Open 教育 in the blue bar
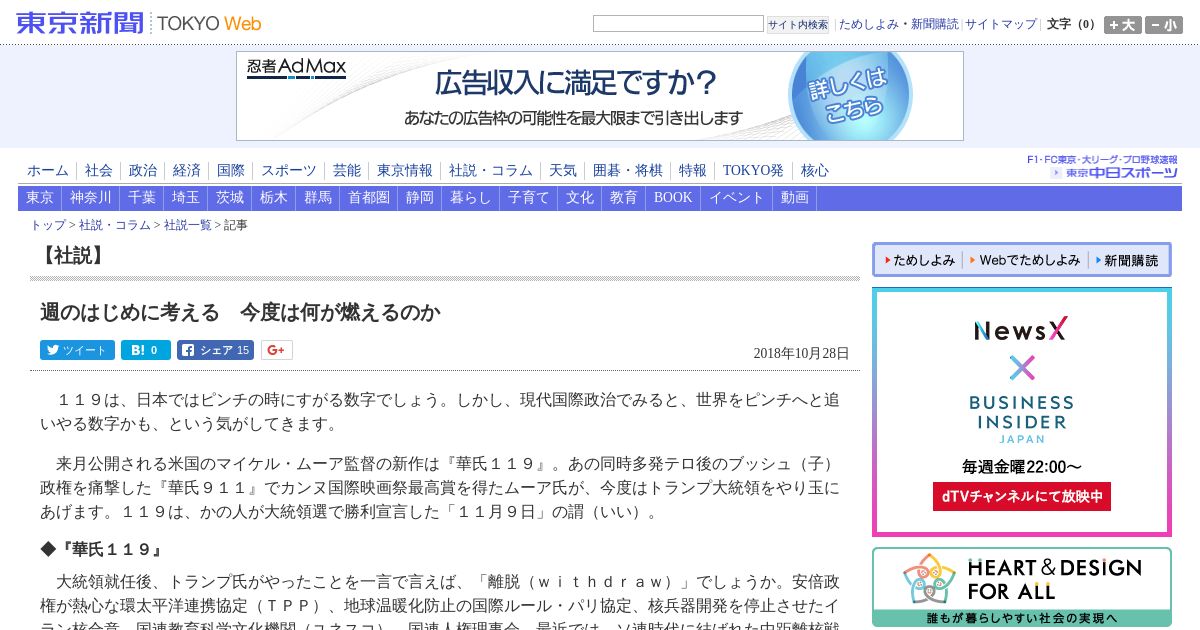The width and height of the screenshot is (1200, 630). click(624, 198)
